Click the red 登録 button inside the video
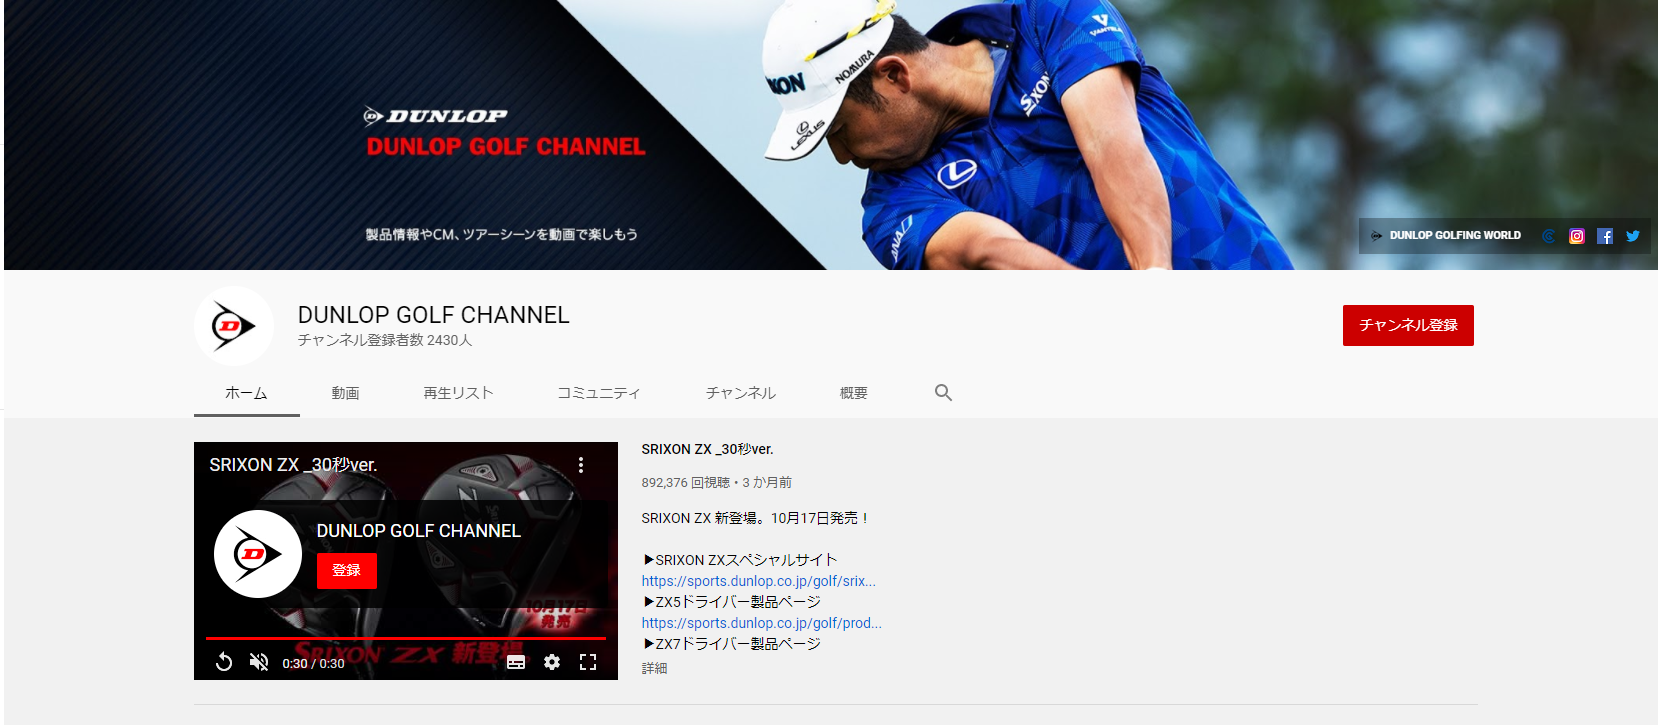Screen dimensions: 1658x725 click(x=347, y=571)
